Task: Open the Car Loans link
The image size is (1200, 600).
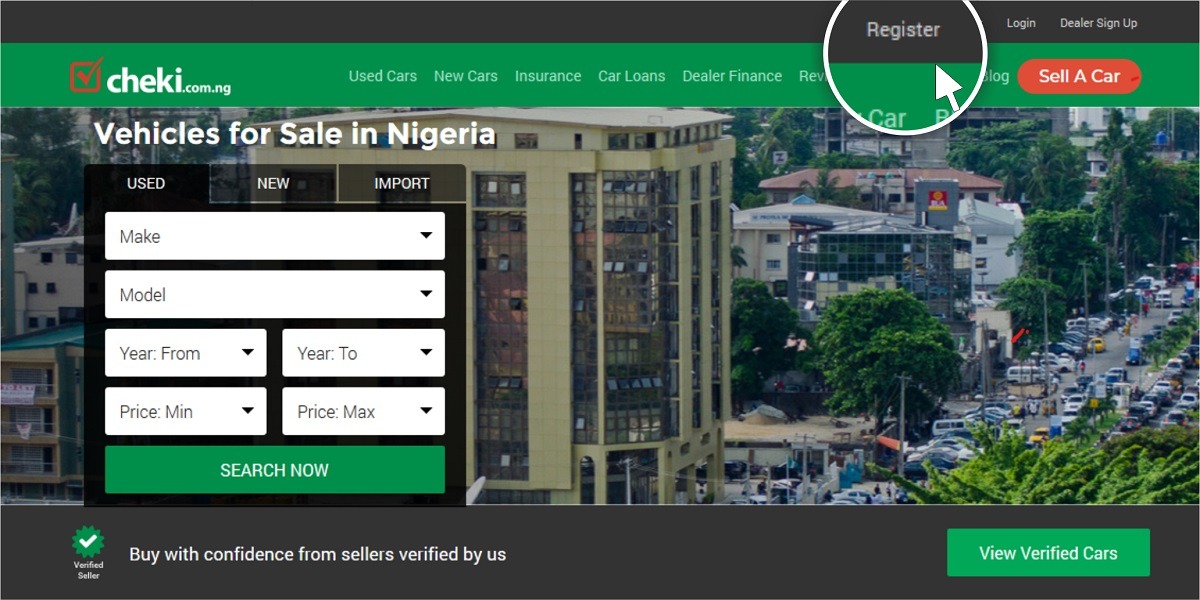Action: tap(632, 76)
